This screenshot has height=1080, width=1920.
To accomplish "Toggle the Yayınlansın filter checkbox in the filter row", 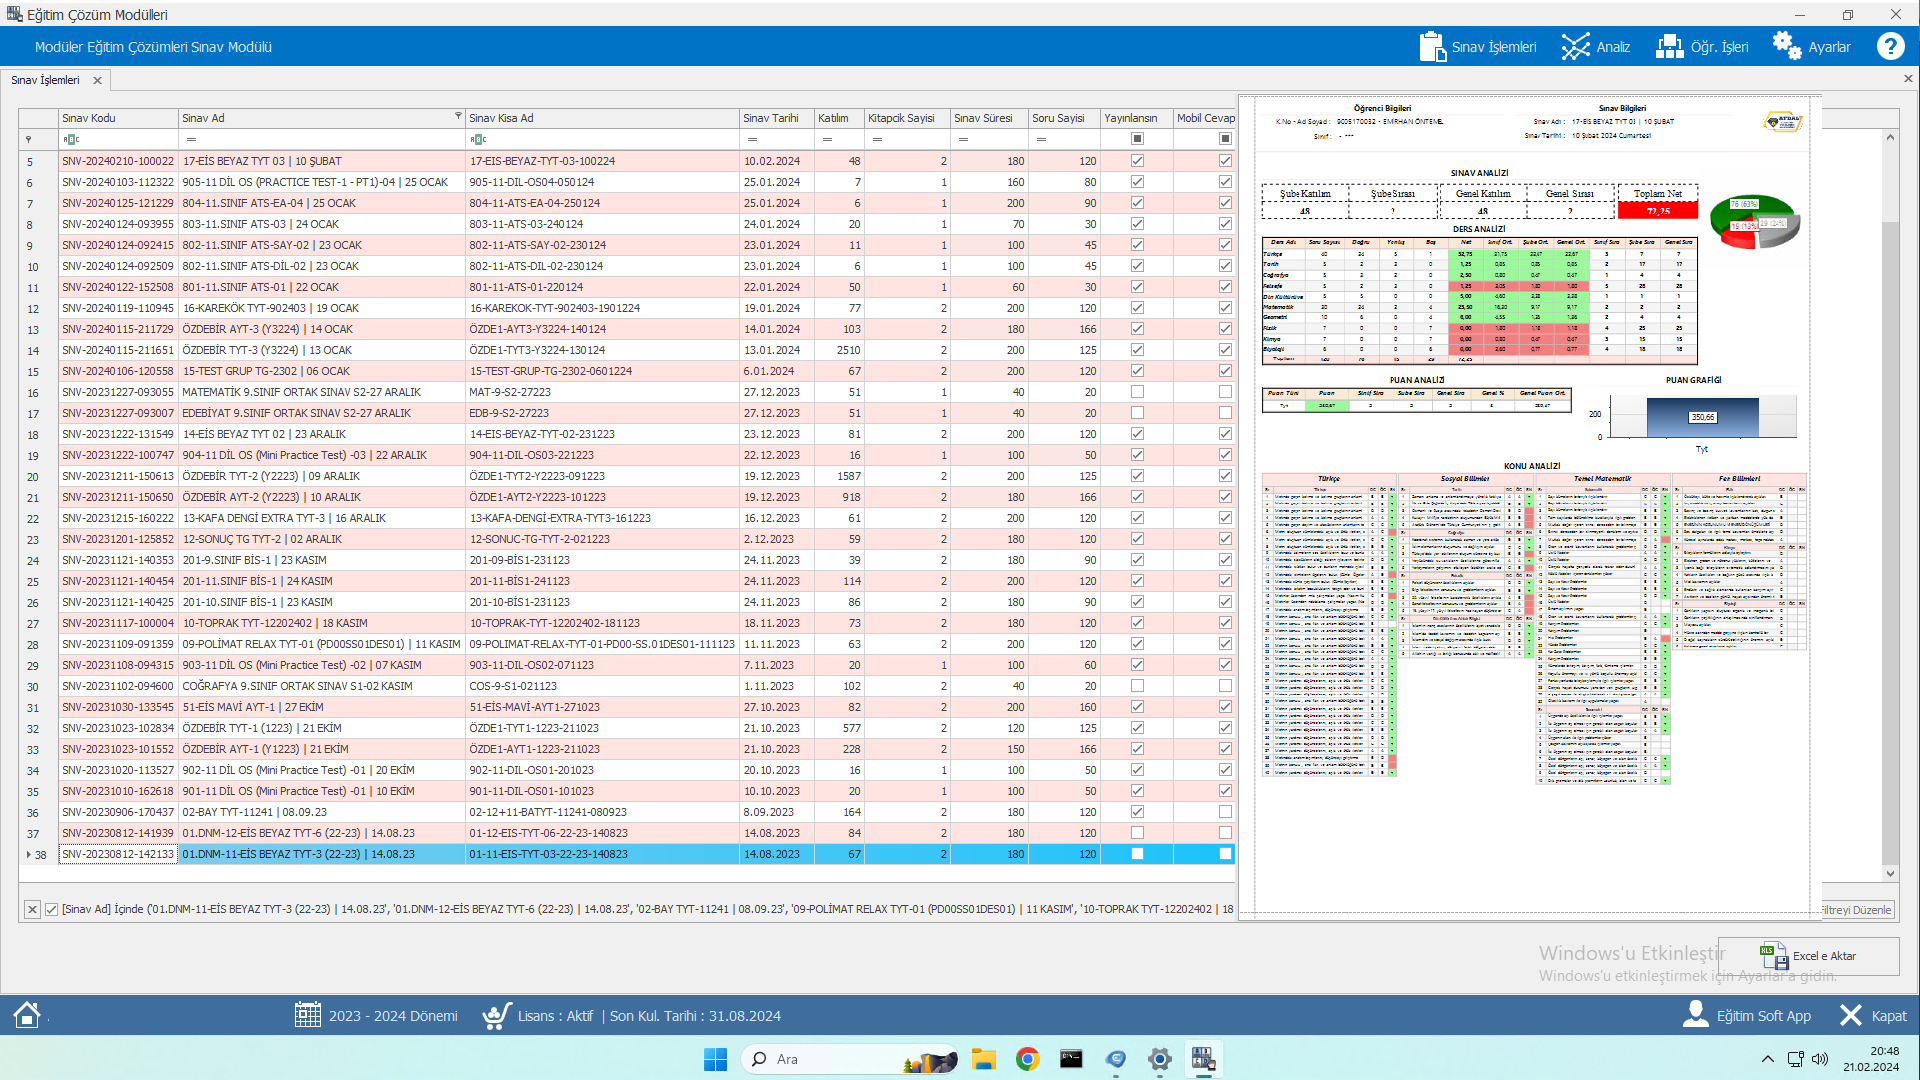I will 1137,139.
